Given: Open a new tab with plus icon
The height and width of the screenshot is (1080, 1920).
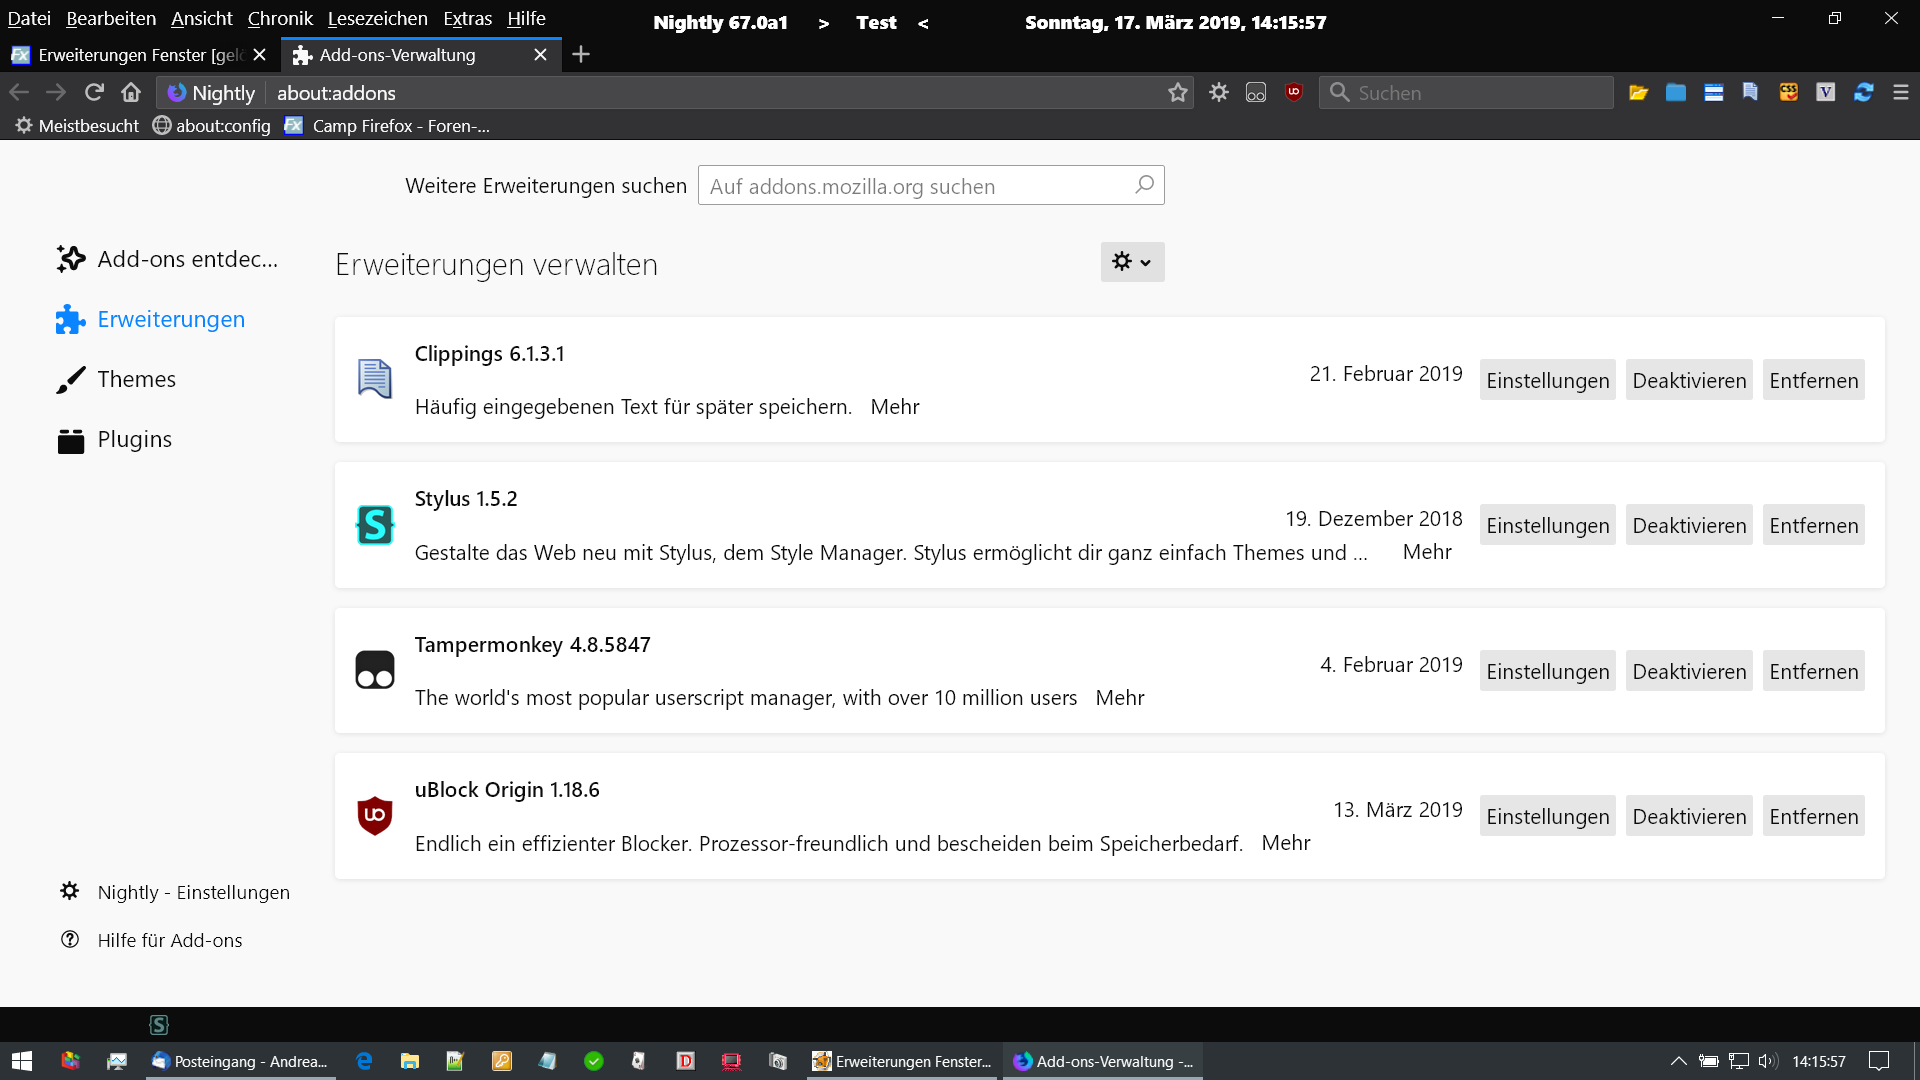Looking at the screenshot, I should 581,54.
